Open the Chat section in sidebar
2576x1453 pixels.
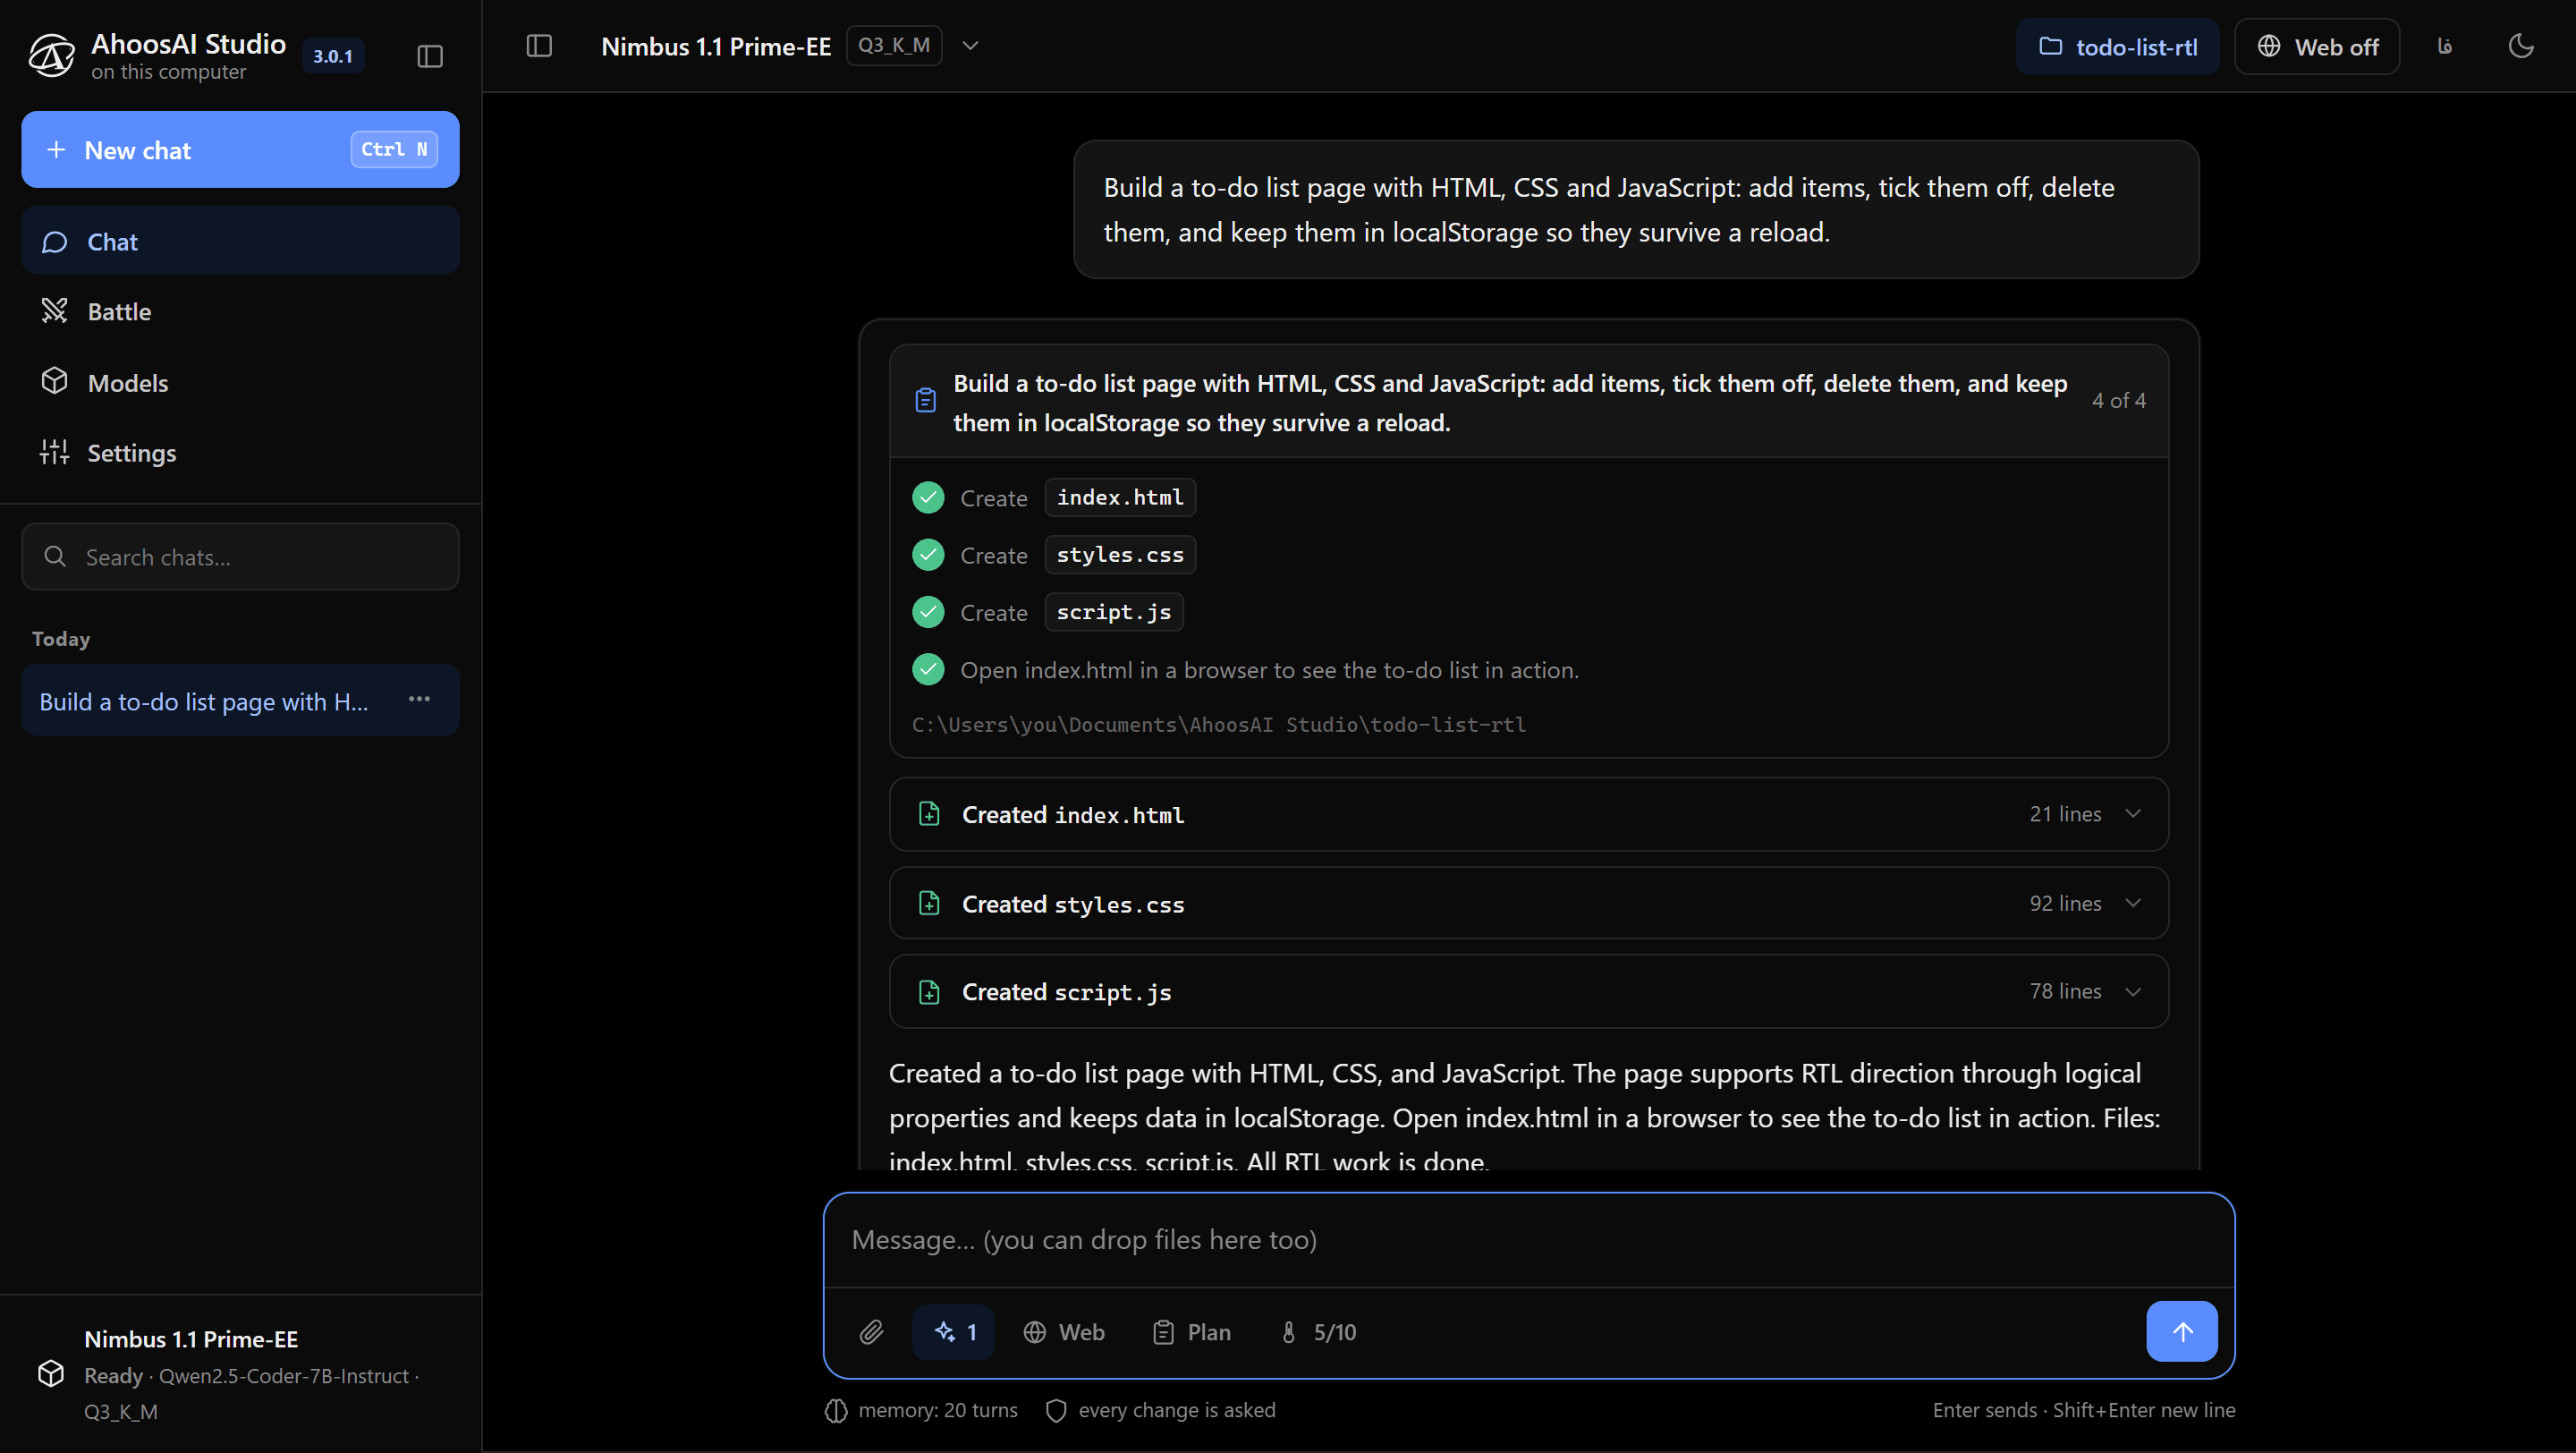240,241
